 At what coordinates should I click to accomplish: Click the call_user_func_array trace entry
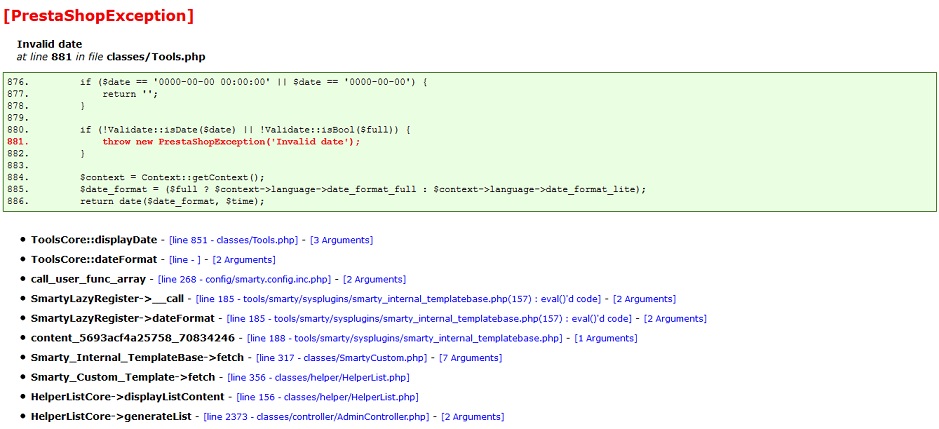(x=88, y=279)
